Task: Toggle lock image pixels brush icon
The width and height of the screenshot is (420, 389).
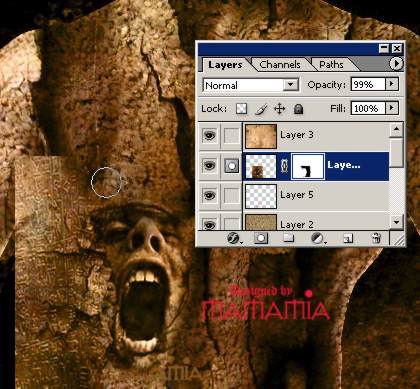Action: pyautogui.click(x=261, y=109)
